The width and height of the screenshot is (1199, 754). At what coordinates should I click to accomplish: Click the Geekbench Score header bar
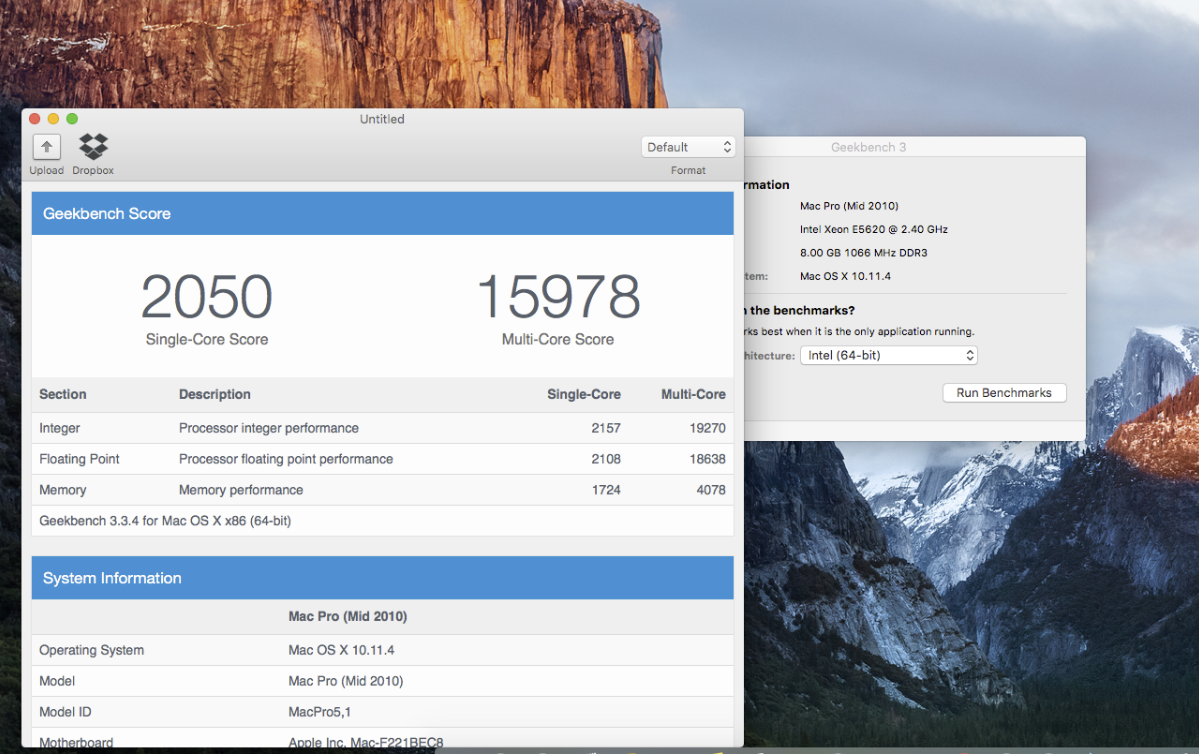point(382,213)
